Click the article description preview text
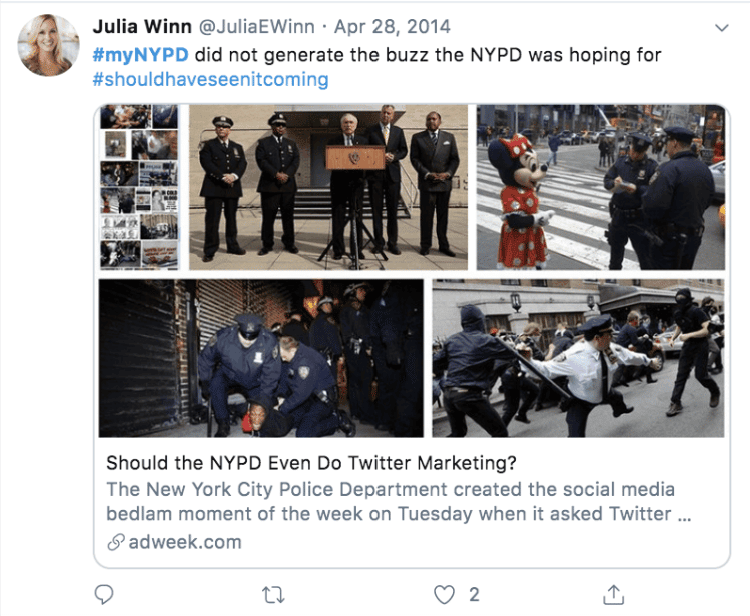The image size is (750, 616). 398,501
